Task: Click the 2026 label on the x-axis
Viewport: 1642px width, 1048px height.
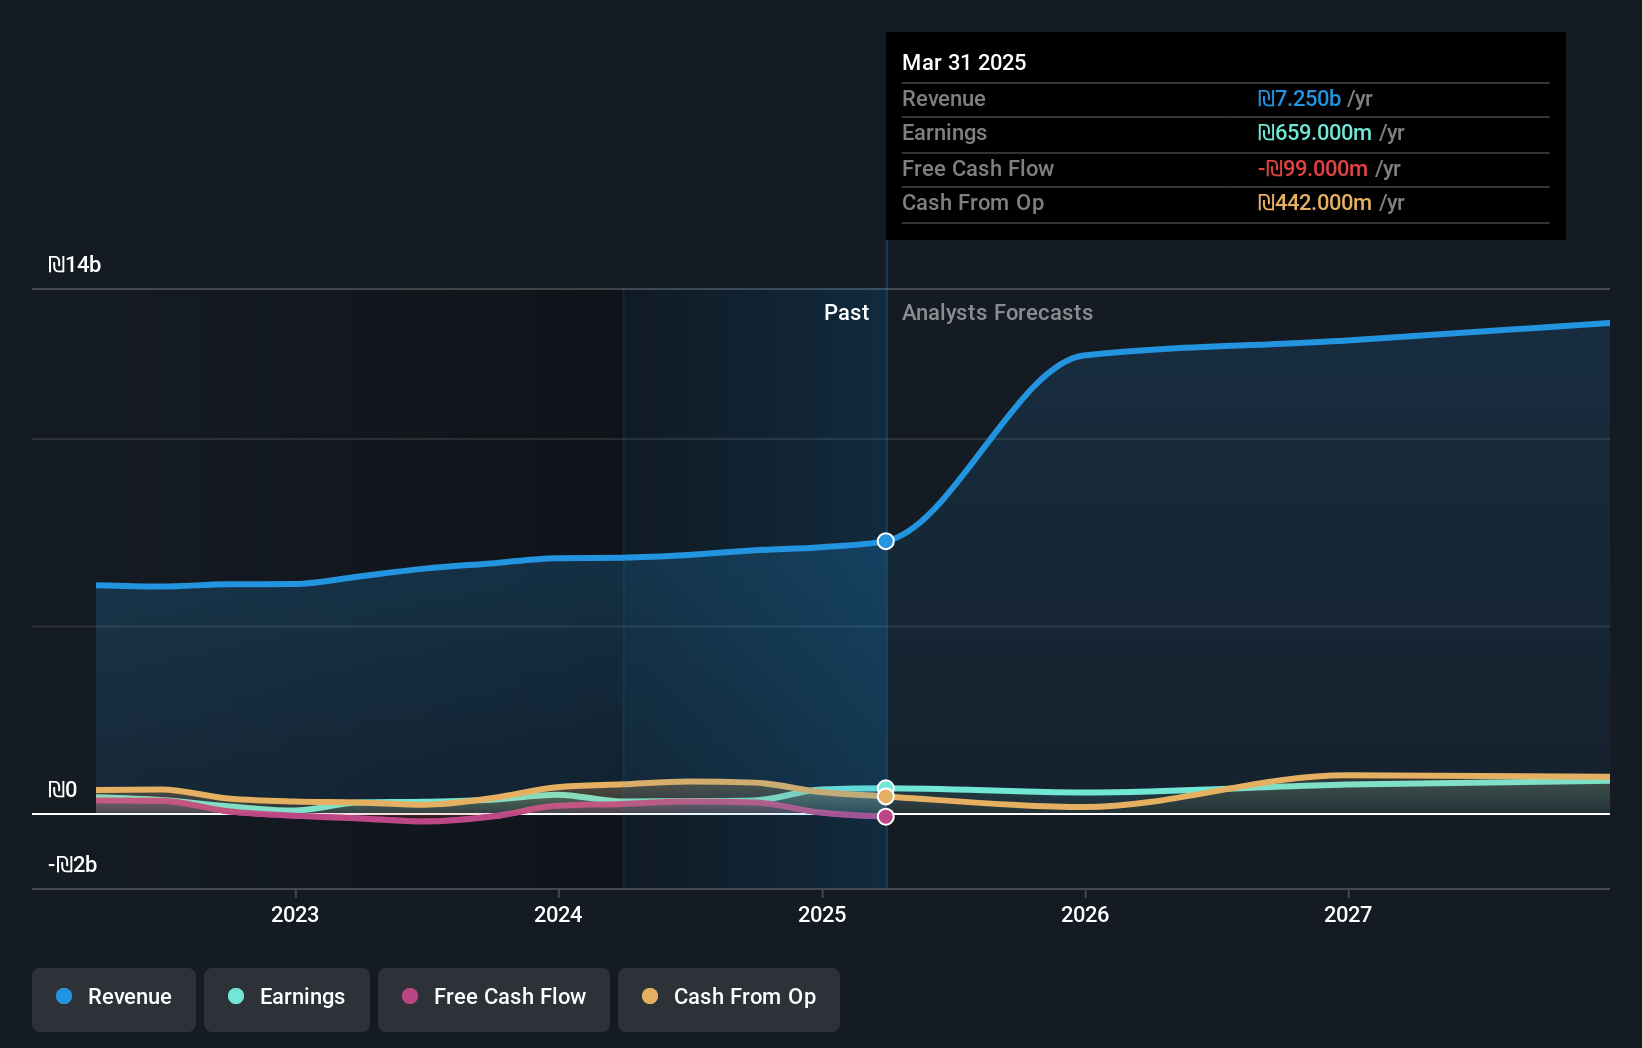Action: click(1085, 913)
